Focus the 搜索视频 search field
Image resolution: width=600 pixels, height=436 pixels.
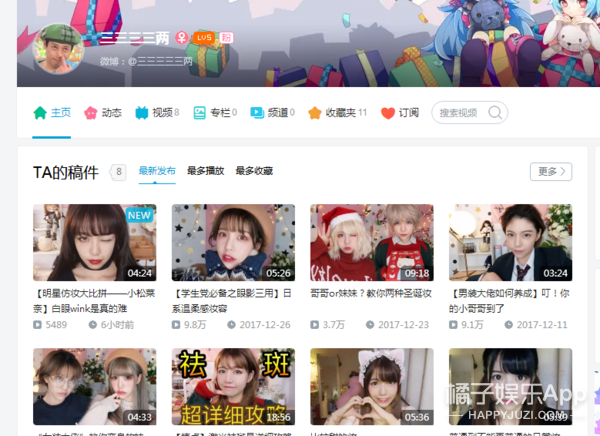coord(470,113)
